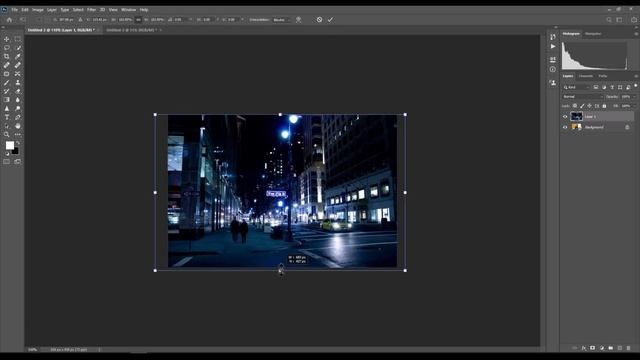
Task: Toggle lock image pixels brush icon
Action: click(x=582, y=106)
